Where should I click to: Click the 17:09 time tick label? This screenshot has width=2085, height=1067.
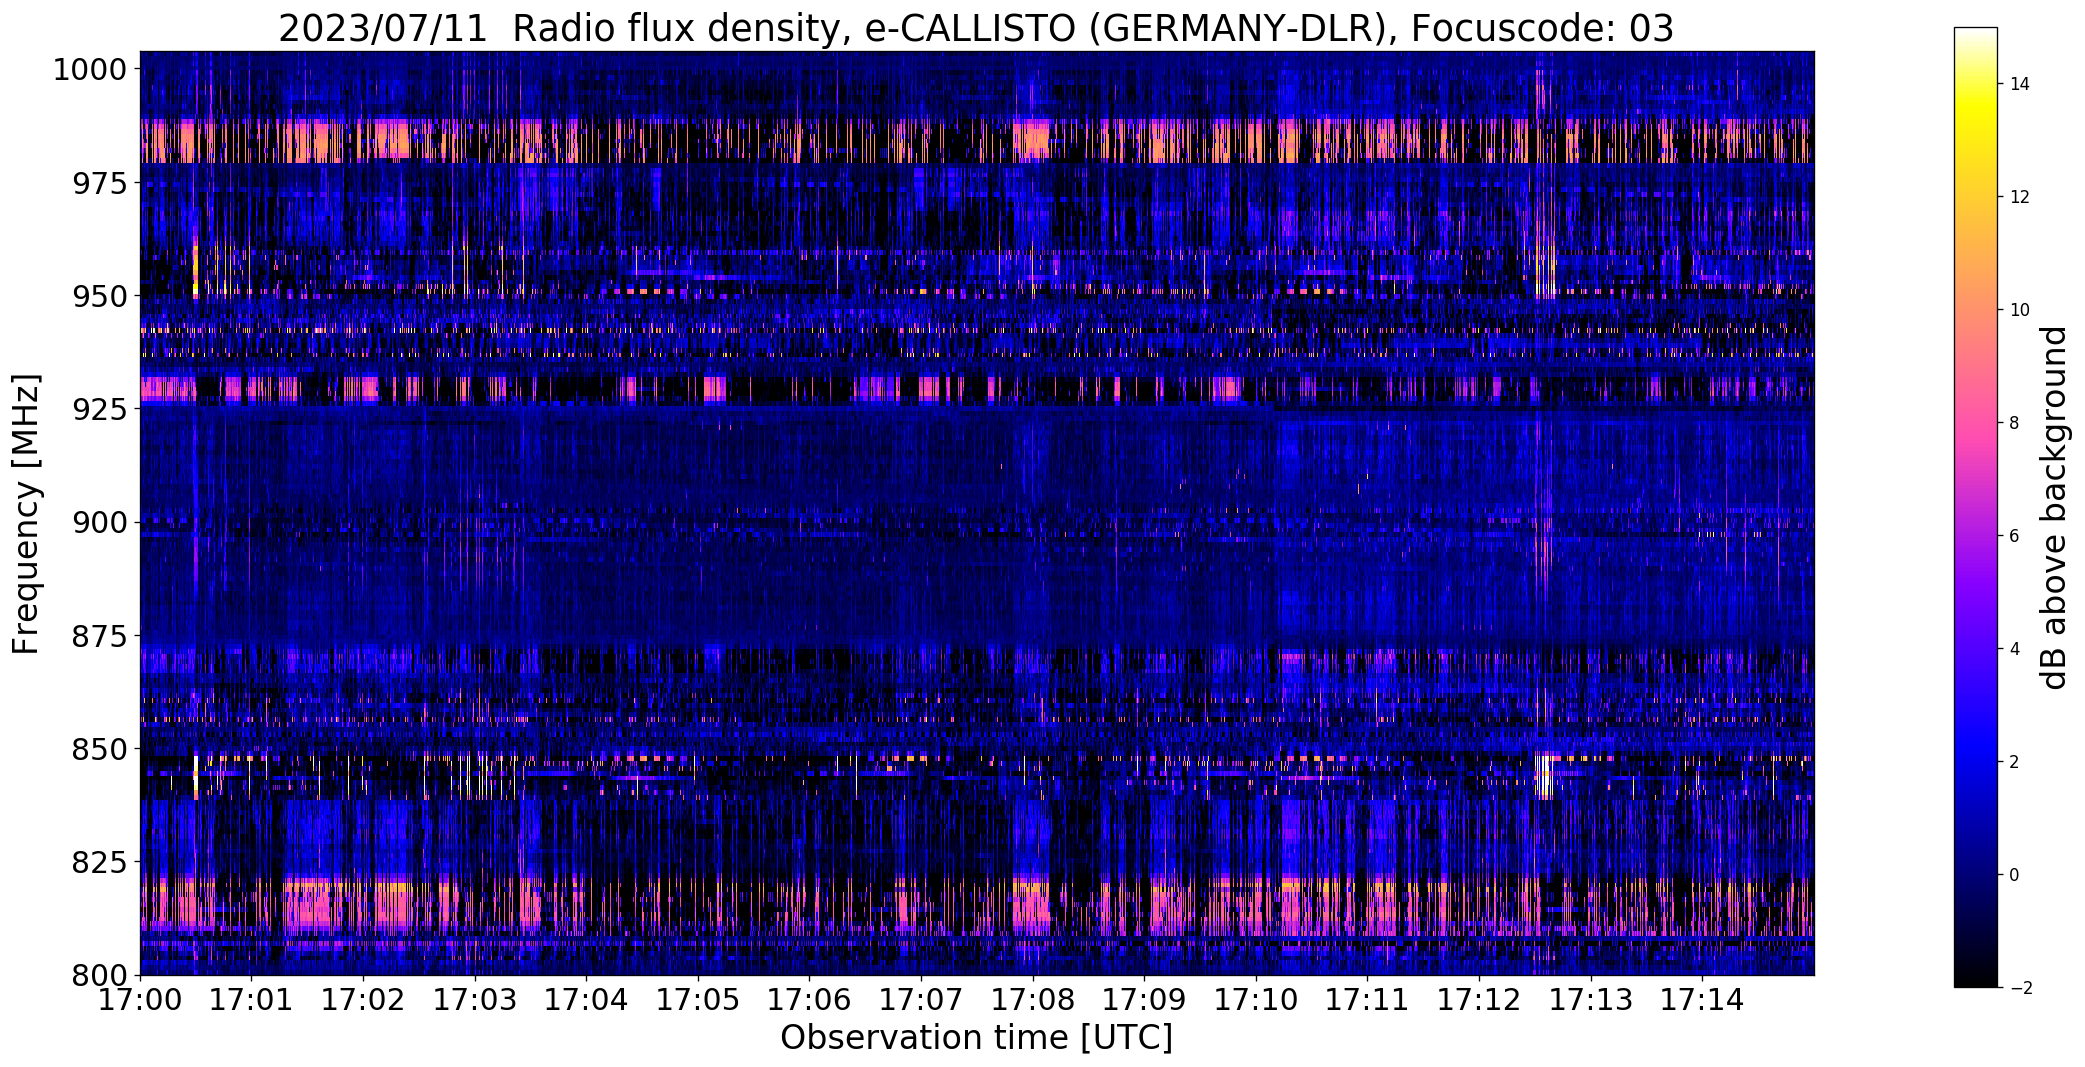click(1144, 999)
